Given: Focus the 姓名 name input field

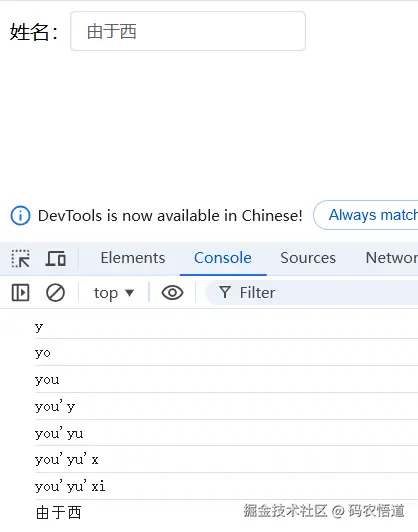Looking at the screenshot, I should pyautogui.click(x=188, y=31).
